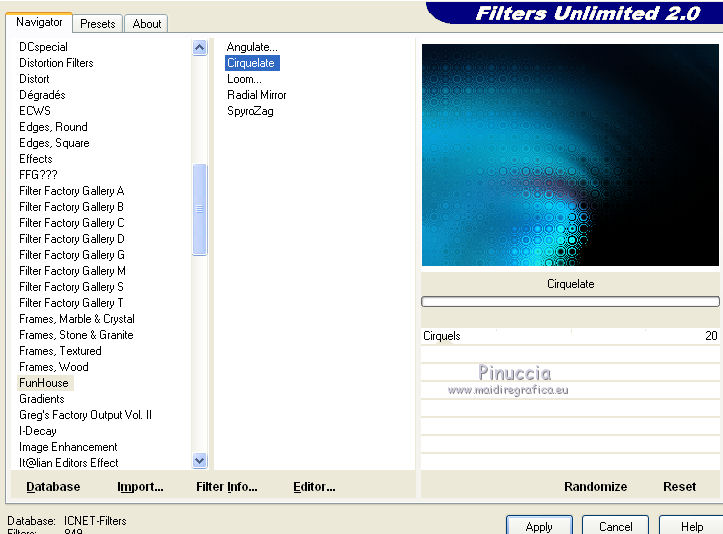Select Filter Factory Gallery B
Viewport: 723px width, 534px height.
(x=71, y=207)
